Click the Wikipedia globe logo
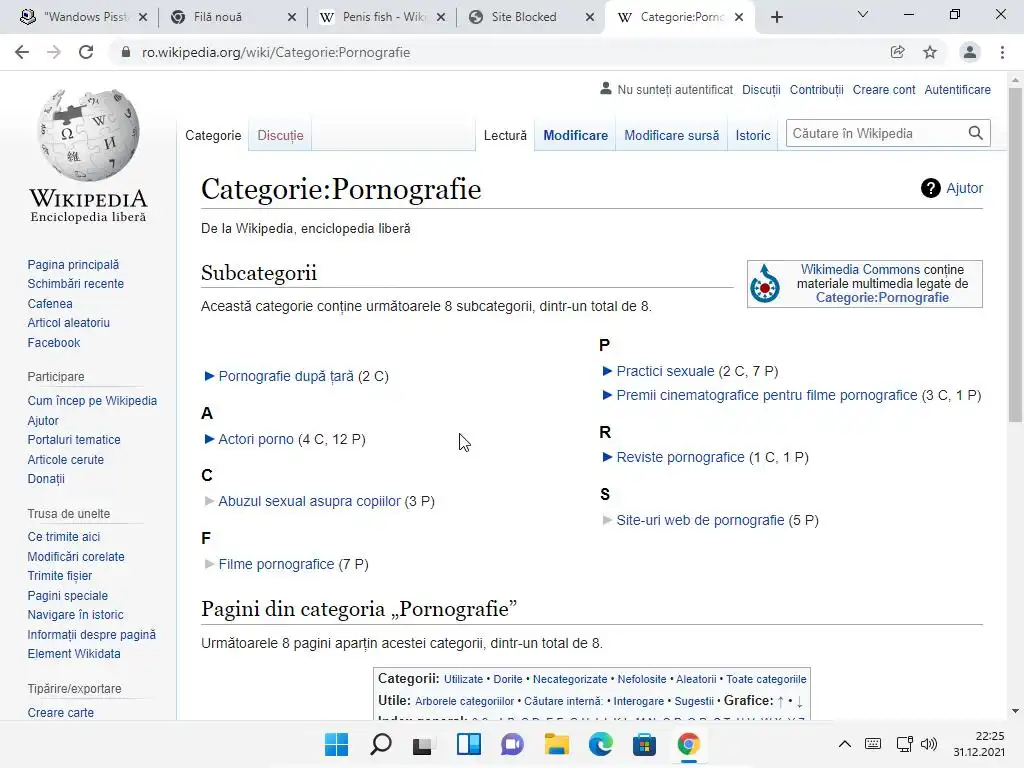 click(x=88, y=135)
